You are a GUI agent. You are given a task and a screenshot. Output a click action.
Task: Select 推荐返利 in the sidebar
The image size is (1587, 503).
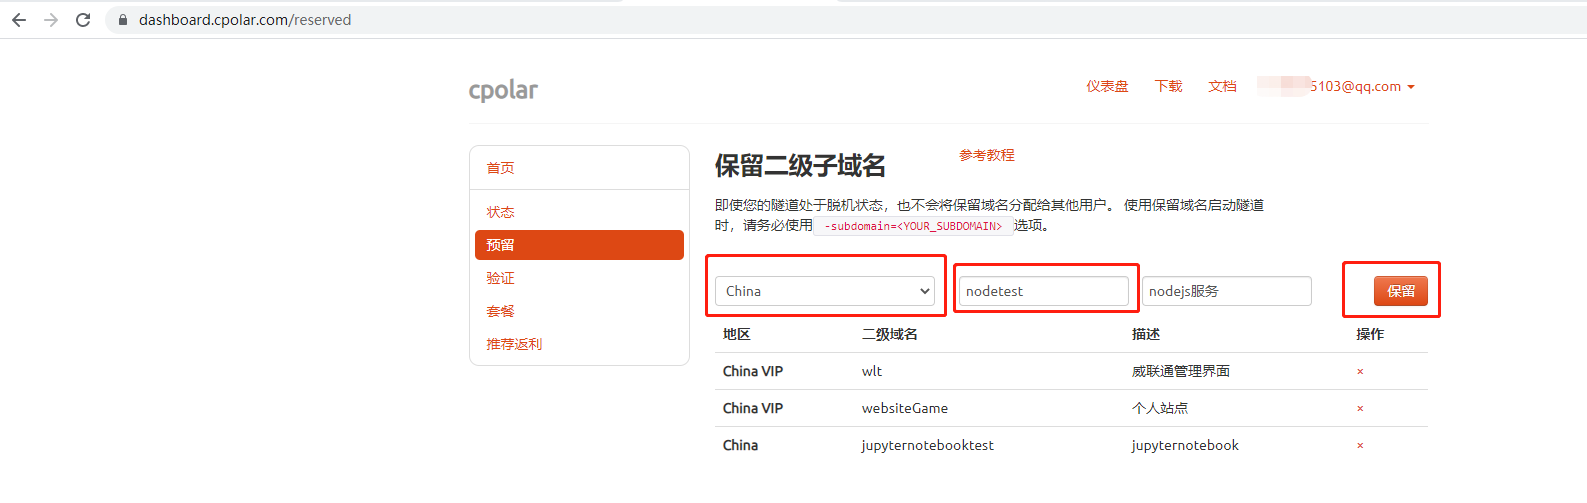(514, 344)
